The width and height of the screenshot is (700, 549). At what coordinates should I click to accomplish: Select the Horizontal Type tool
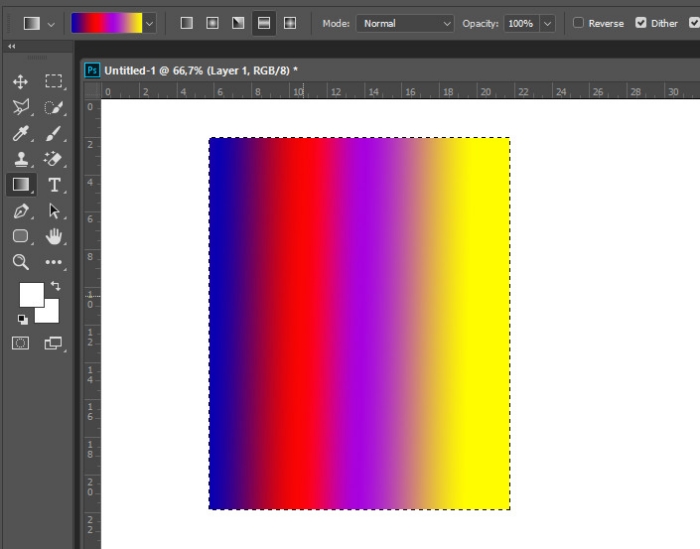(x=53, y=185)
